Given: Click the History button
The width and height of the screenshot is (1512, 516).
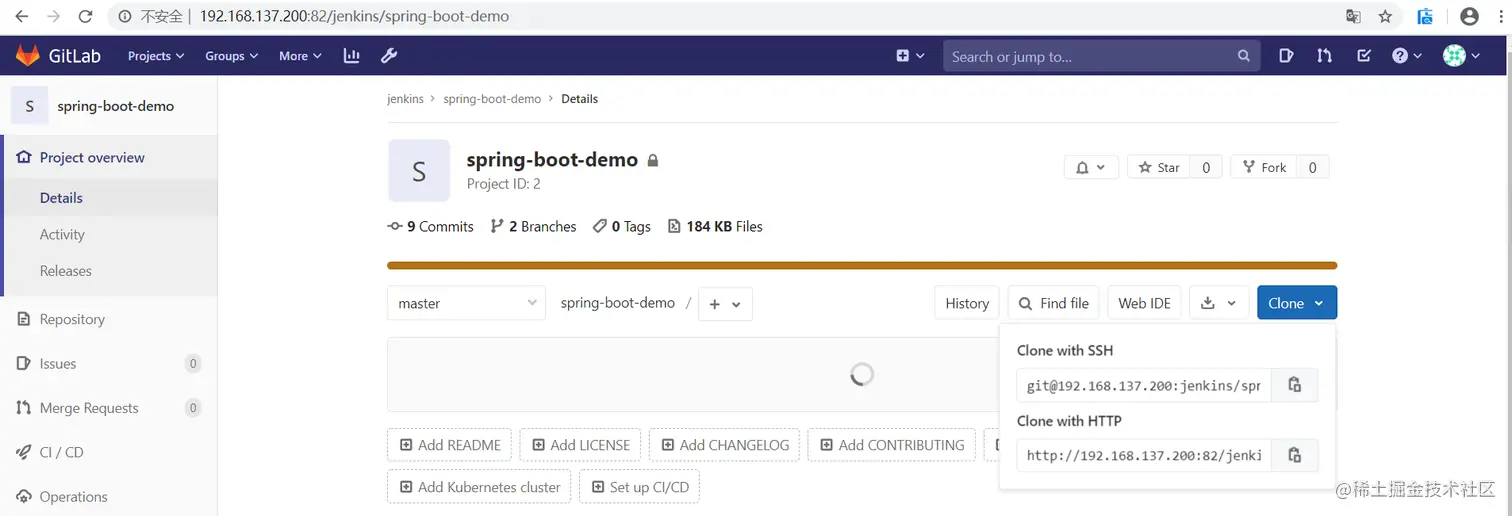Looking at the screenshot, I should pyautogui.click(x=967, y=303).
